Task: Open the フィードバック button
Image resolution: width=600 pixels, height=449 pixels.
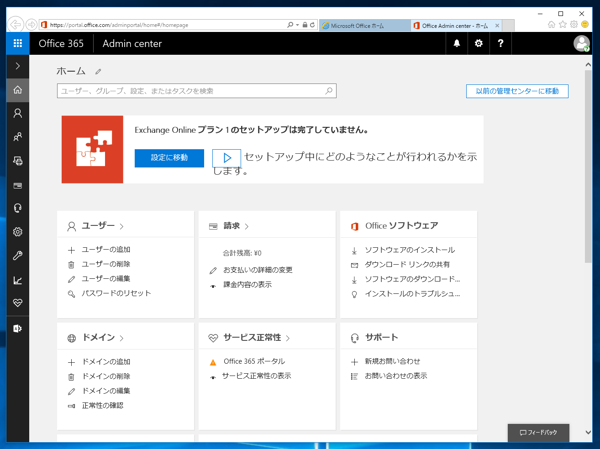Action: pos(538,433)
